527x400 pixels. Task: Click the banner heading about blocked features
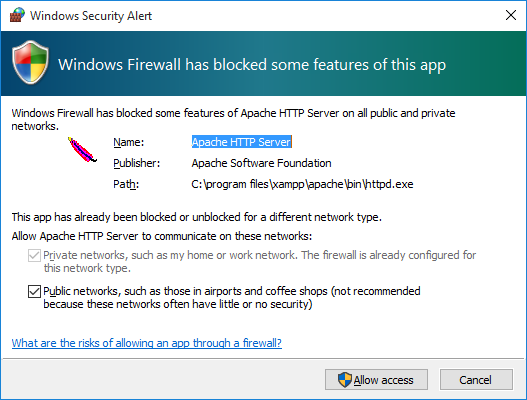[252, 65]
